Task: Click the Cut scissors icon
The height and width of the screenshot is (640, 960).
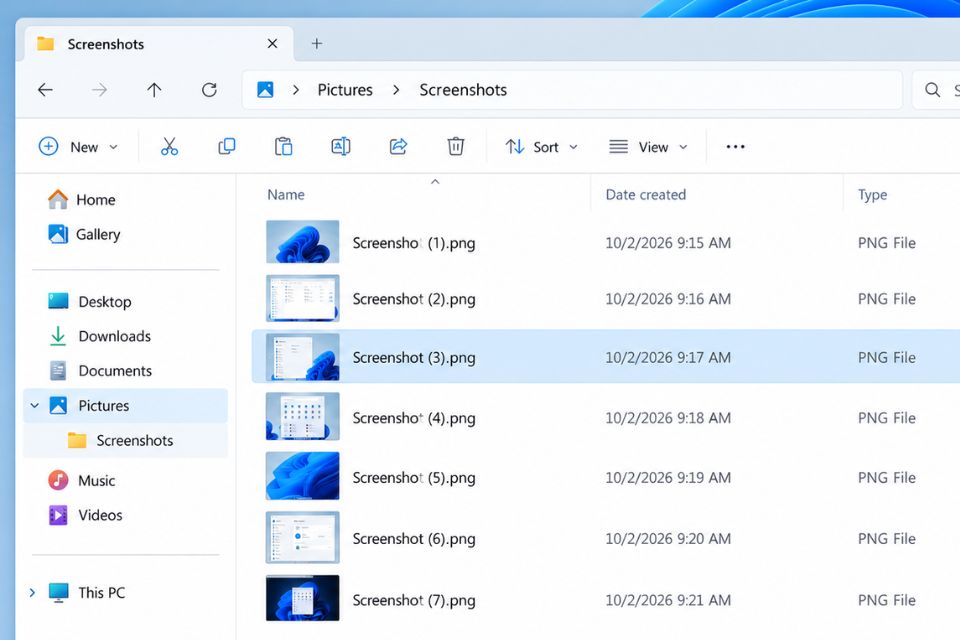Action: tap(170, 146)
